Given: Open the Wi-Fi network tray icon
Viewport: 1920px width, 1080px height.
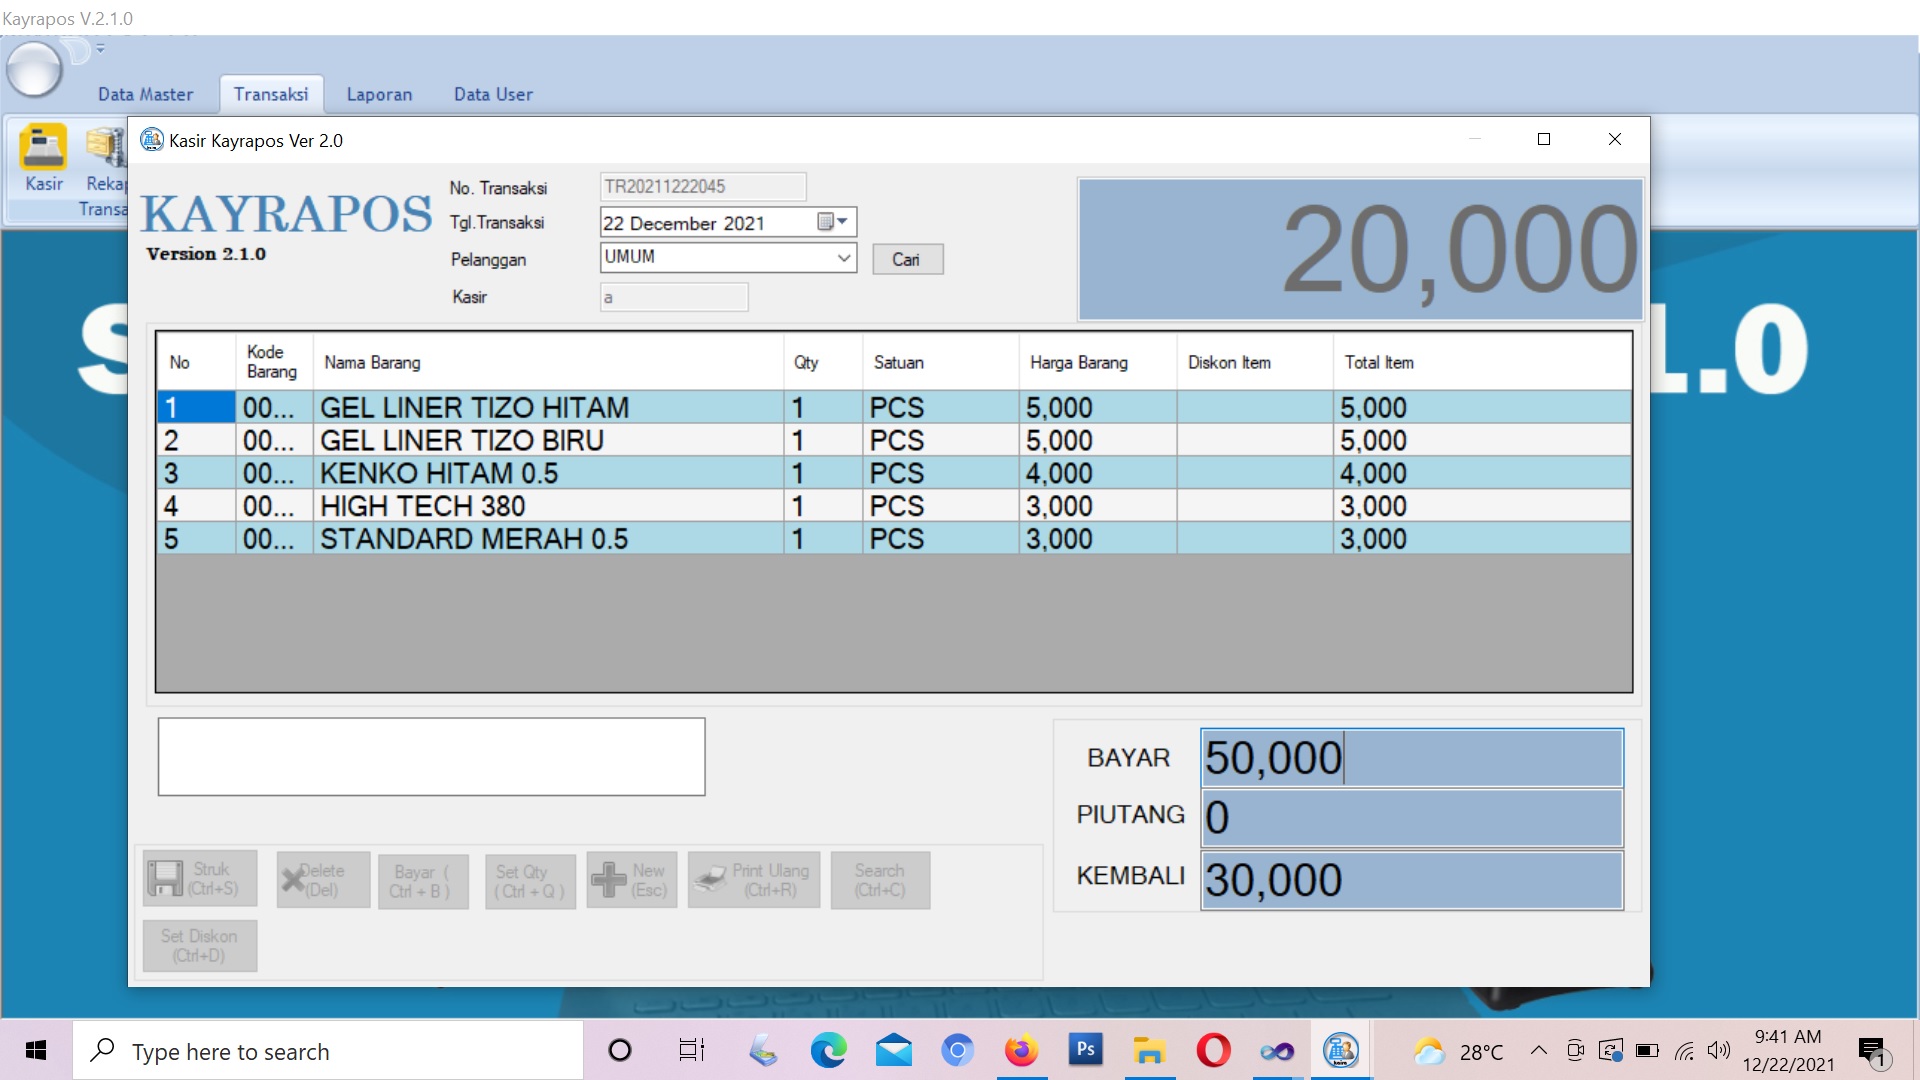Looking at the screenshot, I should point(1684,1050).
